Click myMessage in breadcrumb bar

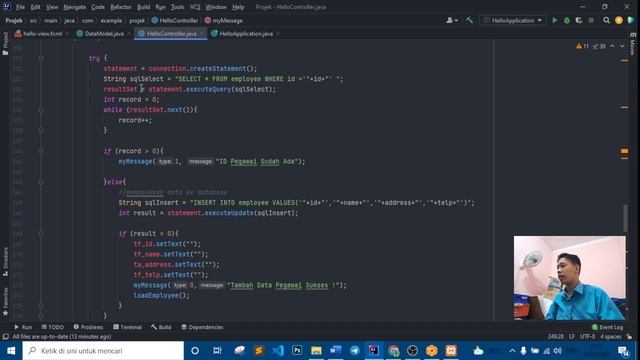(223, 20)
